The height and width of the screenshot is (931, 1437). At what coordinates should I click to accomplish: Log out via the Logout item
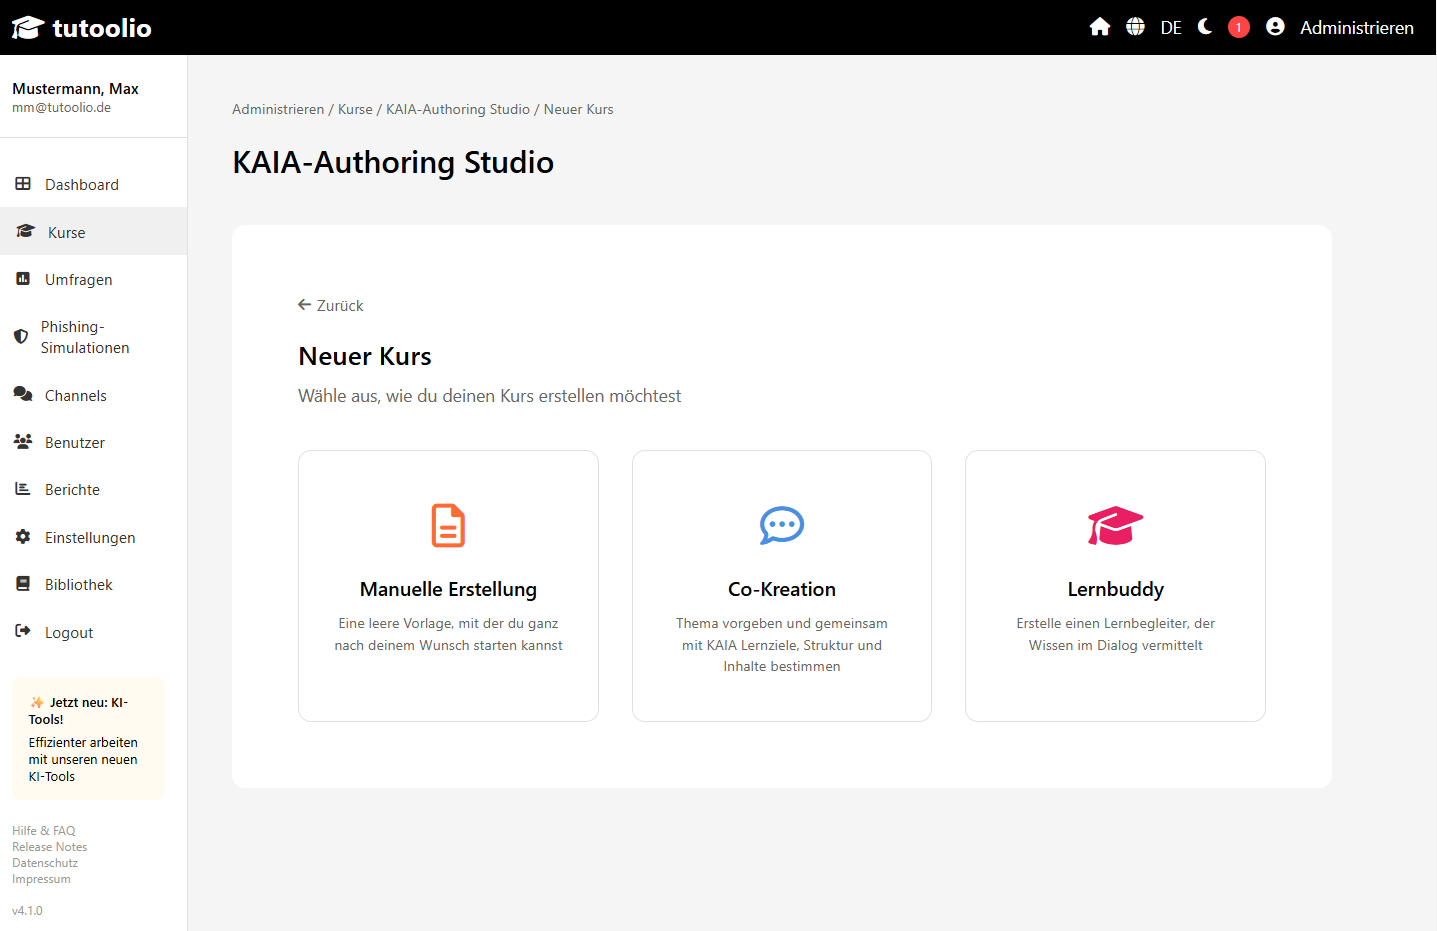(68, 633)
